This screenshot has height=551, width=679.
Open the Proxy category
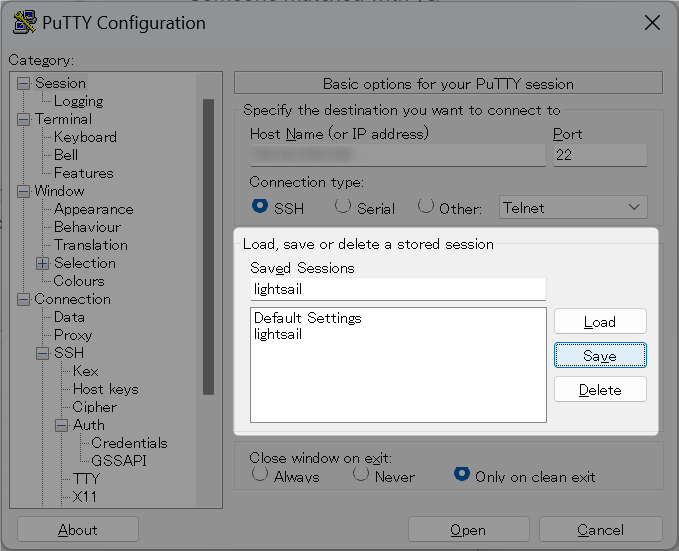[x=73, y=335]
